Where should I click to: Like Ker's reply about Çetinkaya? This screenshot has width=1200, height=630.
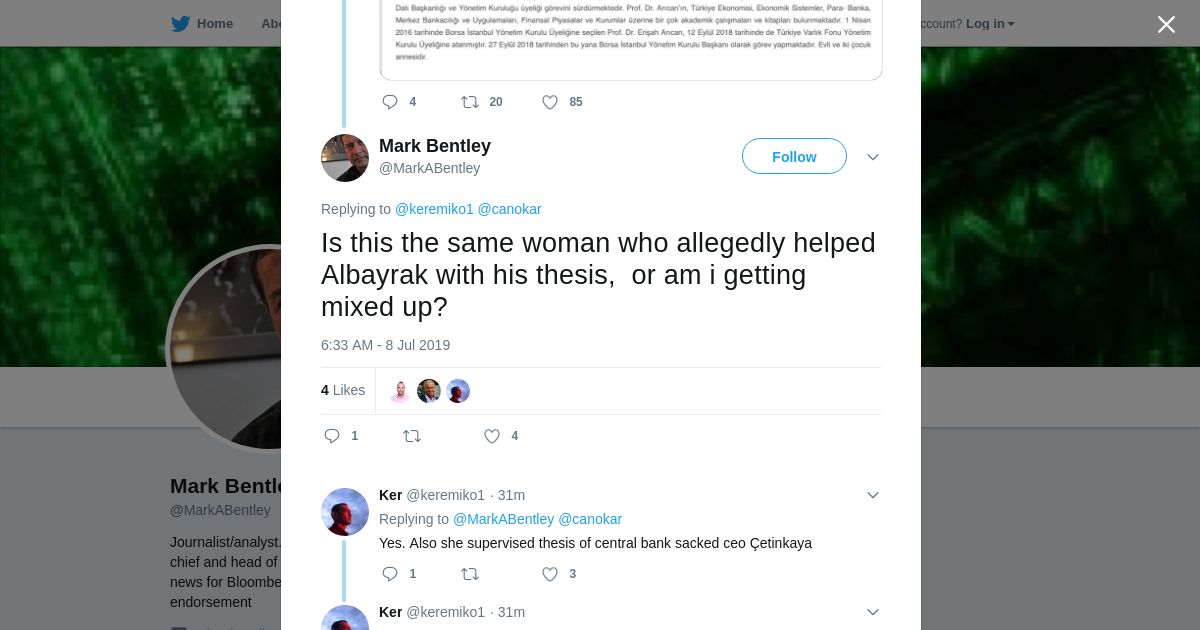550,574
